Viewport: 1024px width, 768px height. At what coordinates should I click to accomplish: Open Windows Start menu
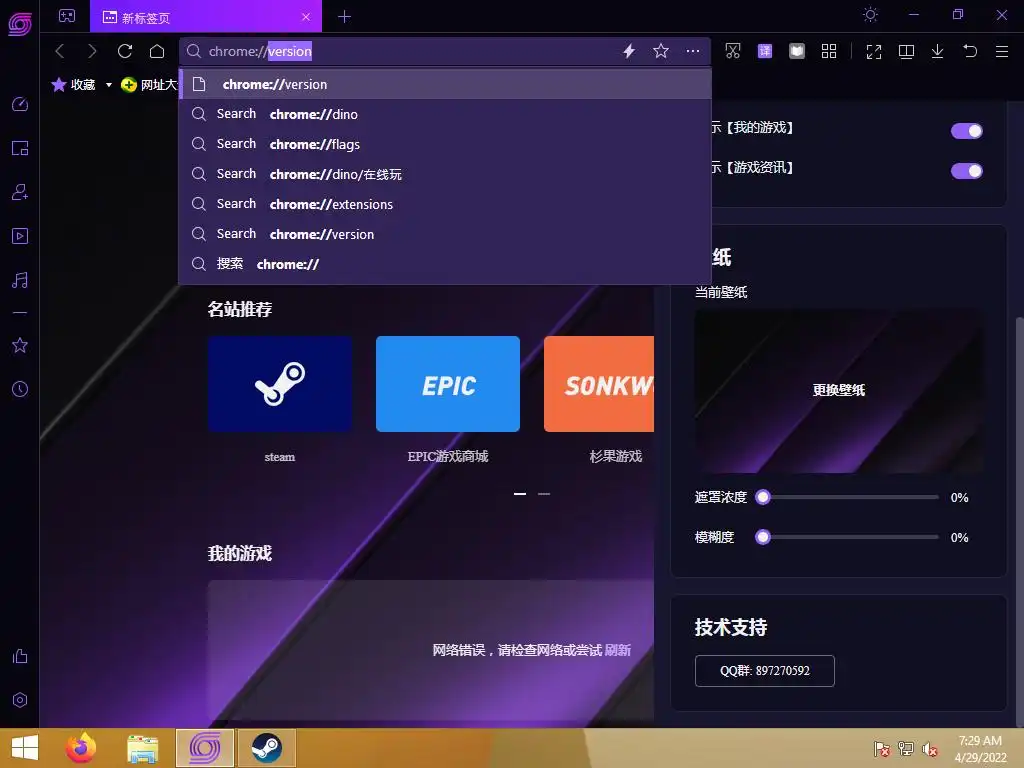(25, 748)
